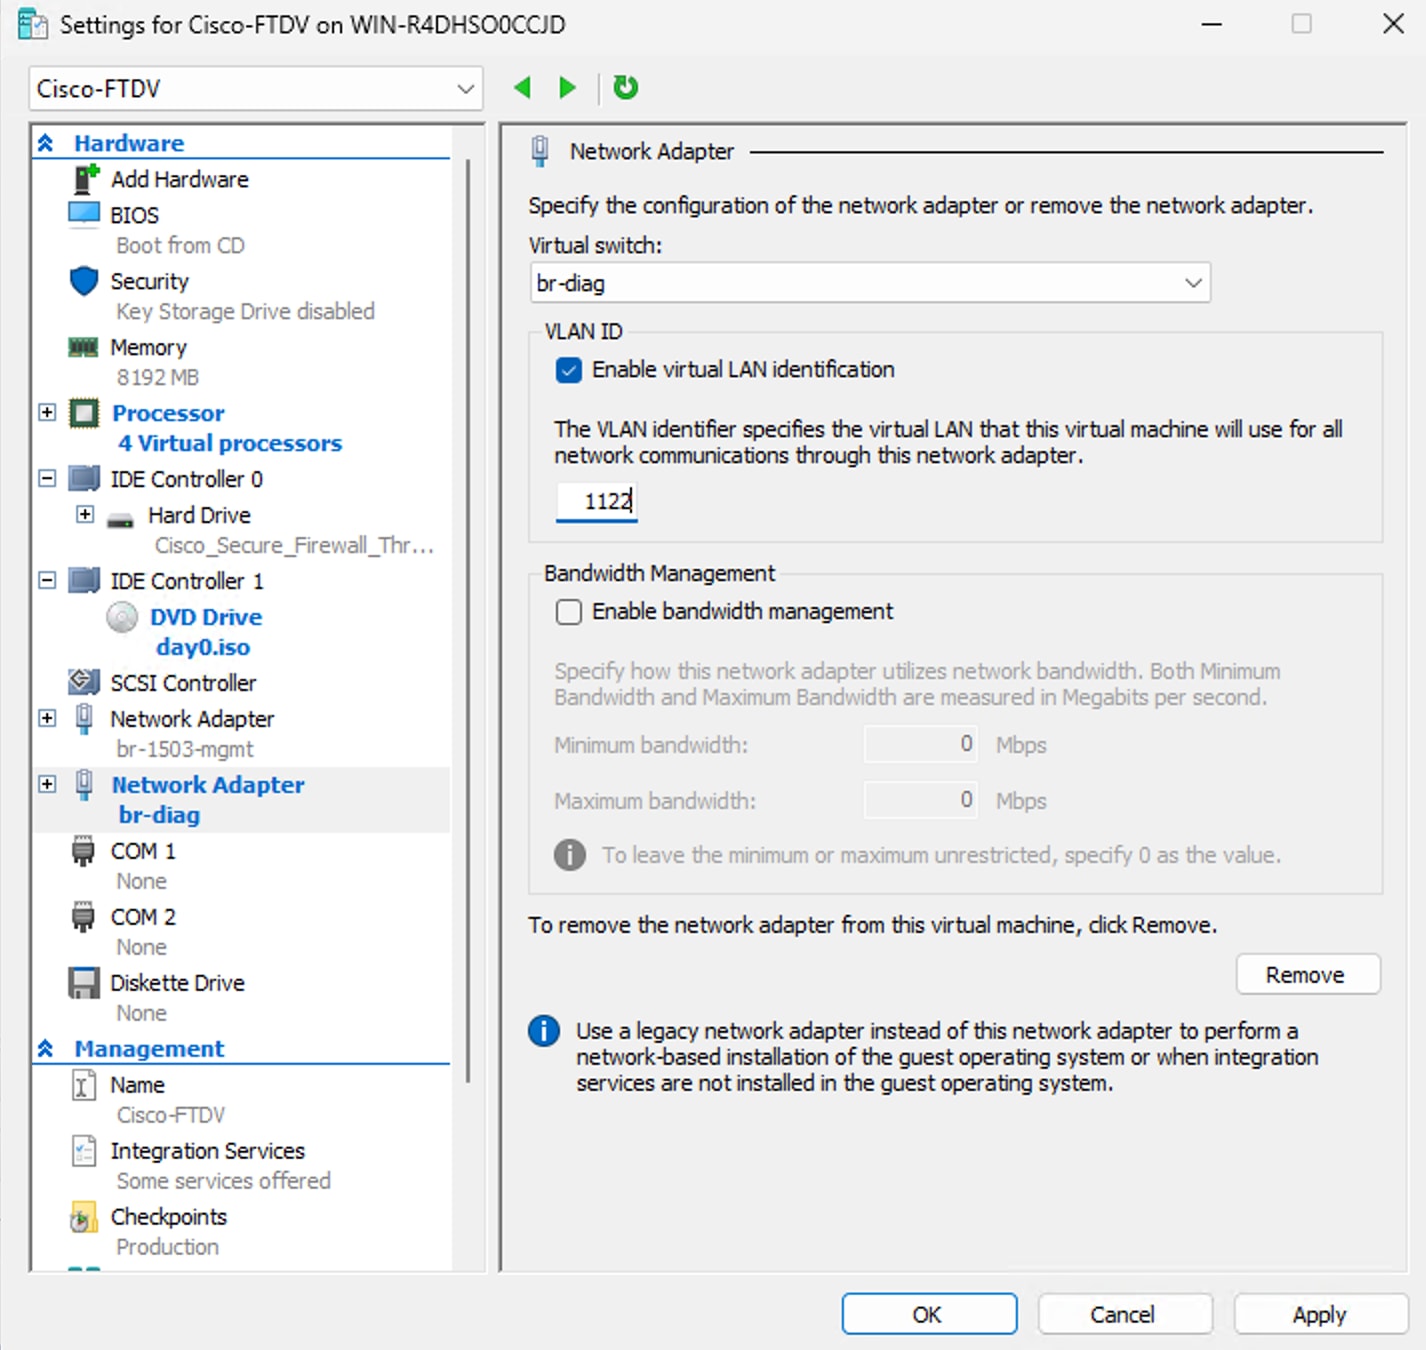This screenshot has height=1350, width=1426.
Task: Click the VLAN identifier input field
Action: tap(597, 501)
